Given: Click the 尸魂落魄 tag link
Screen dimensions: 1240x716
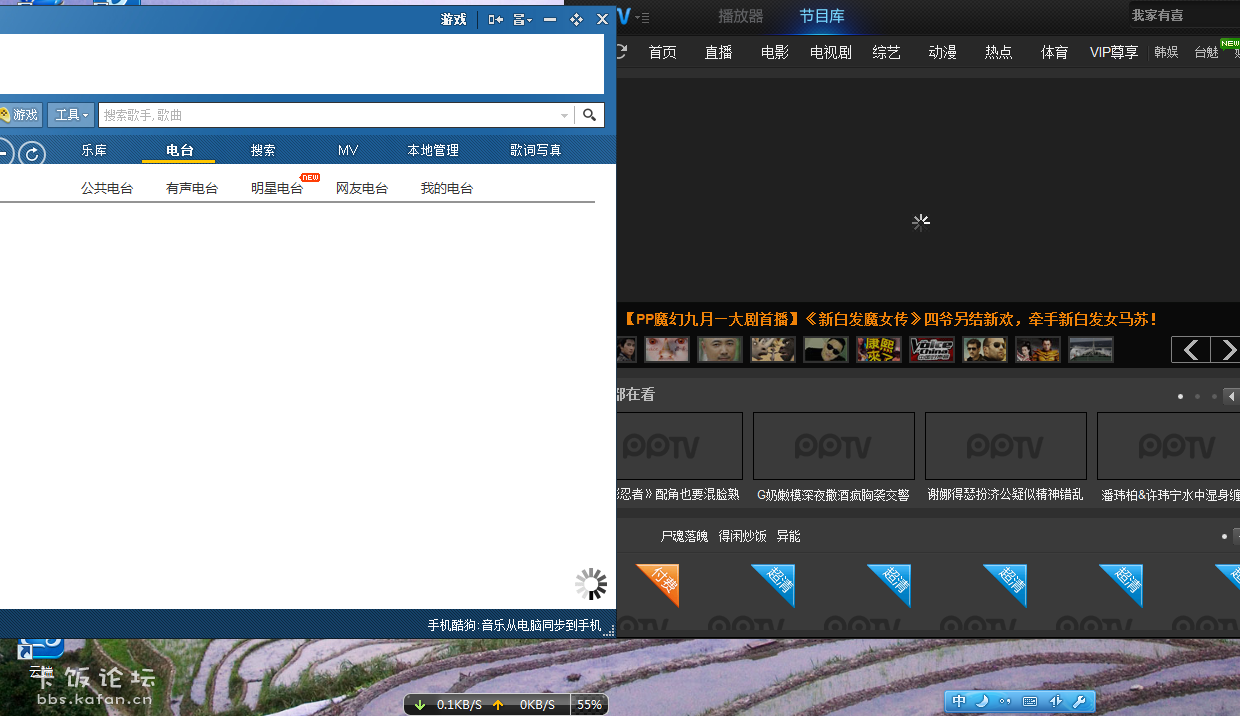Looking at the screenshot, I should 684,536.
